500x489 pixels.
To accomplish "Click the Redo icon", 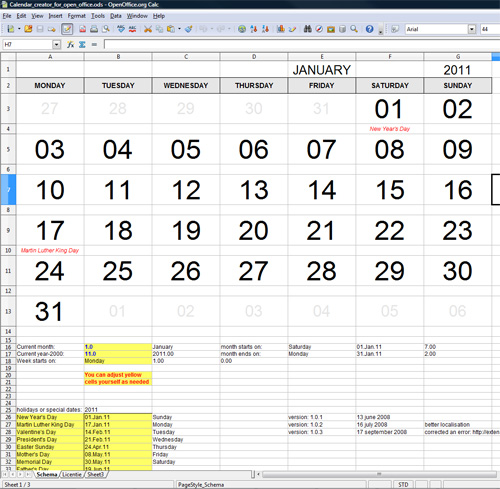I will 221,29.
